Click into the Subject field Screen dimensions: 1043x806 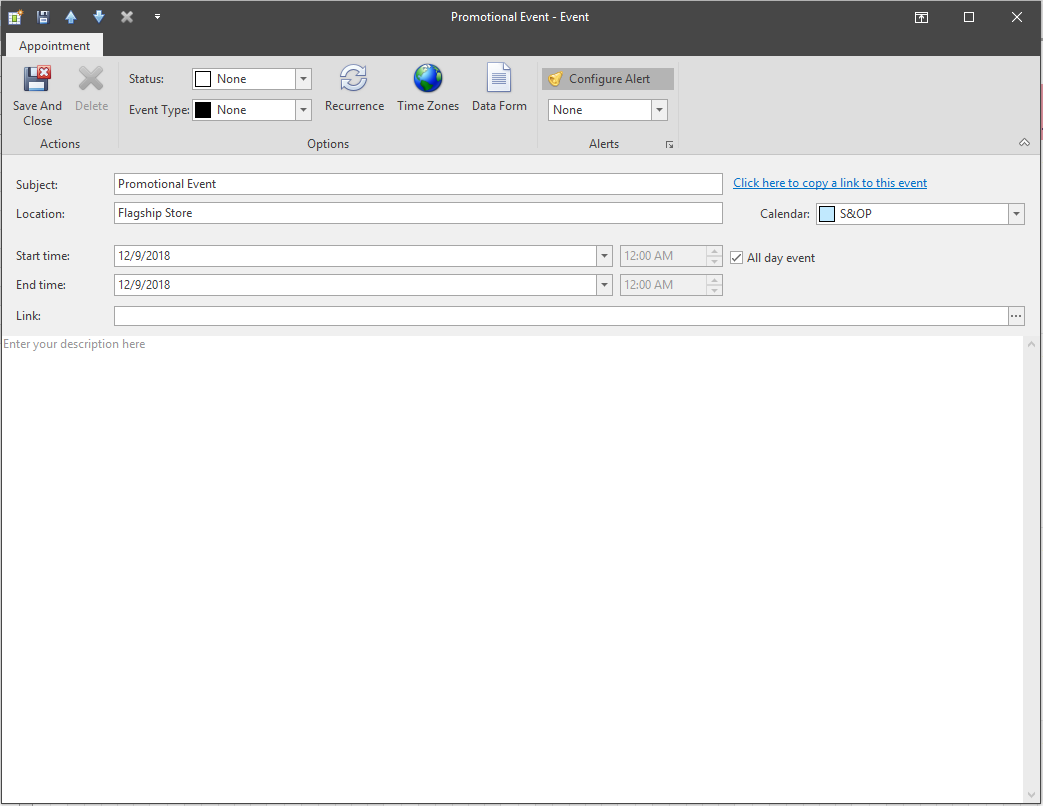(418, 184)
